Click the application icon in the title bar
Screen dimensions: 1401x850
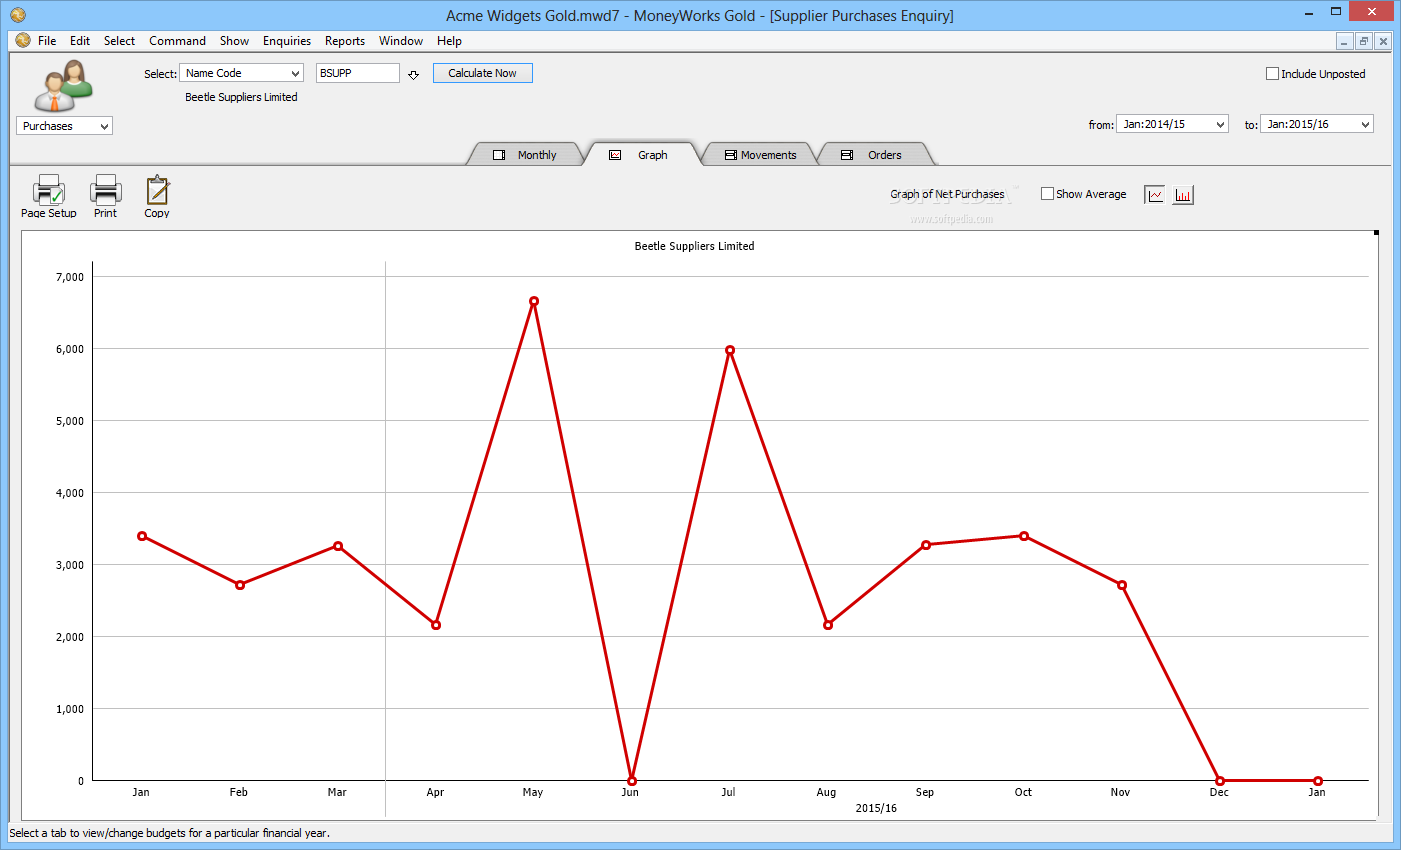pos(17,15)
